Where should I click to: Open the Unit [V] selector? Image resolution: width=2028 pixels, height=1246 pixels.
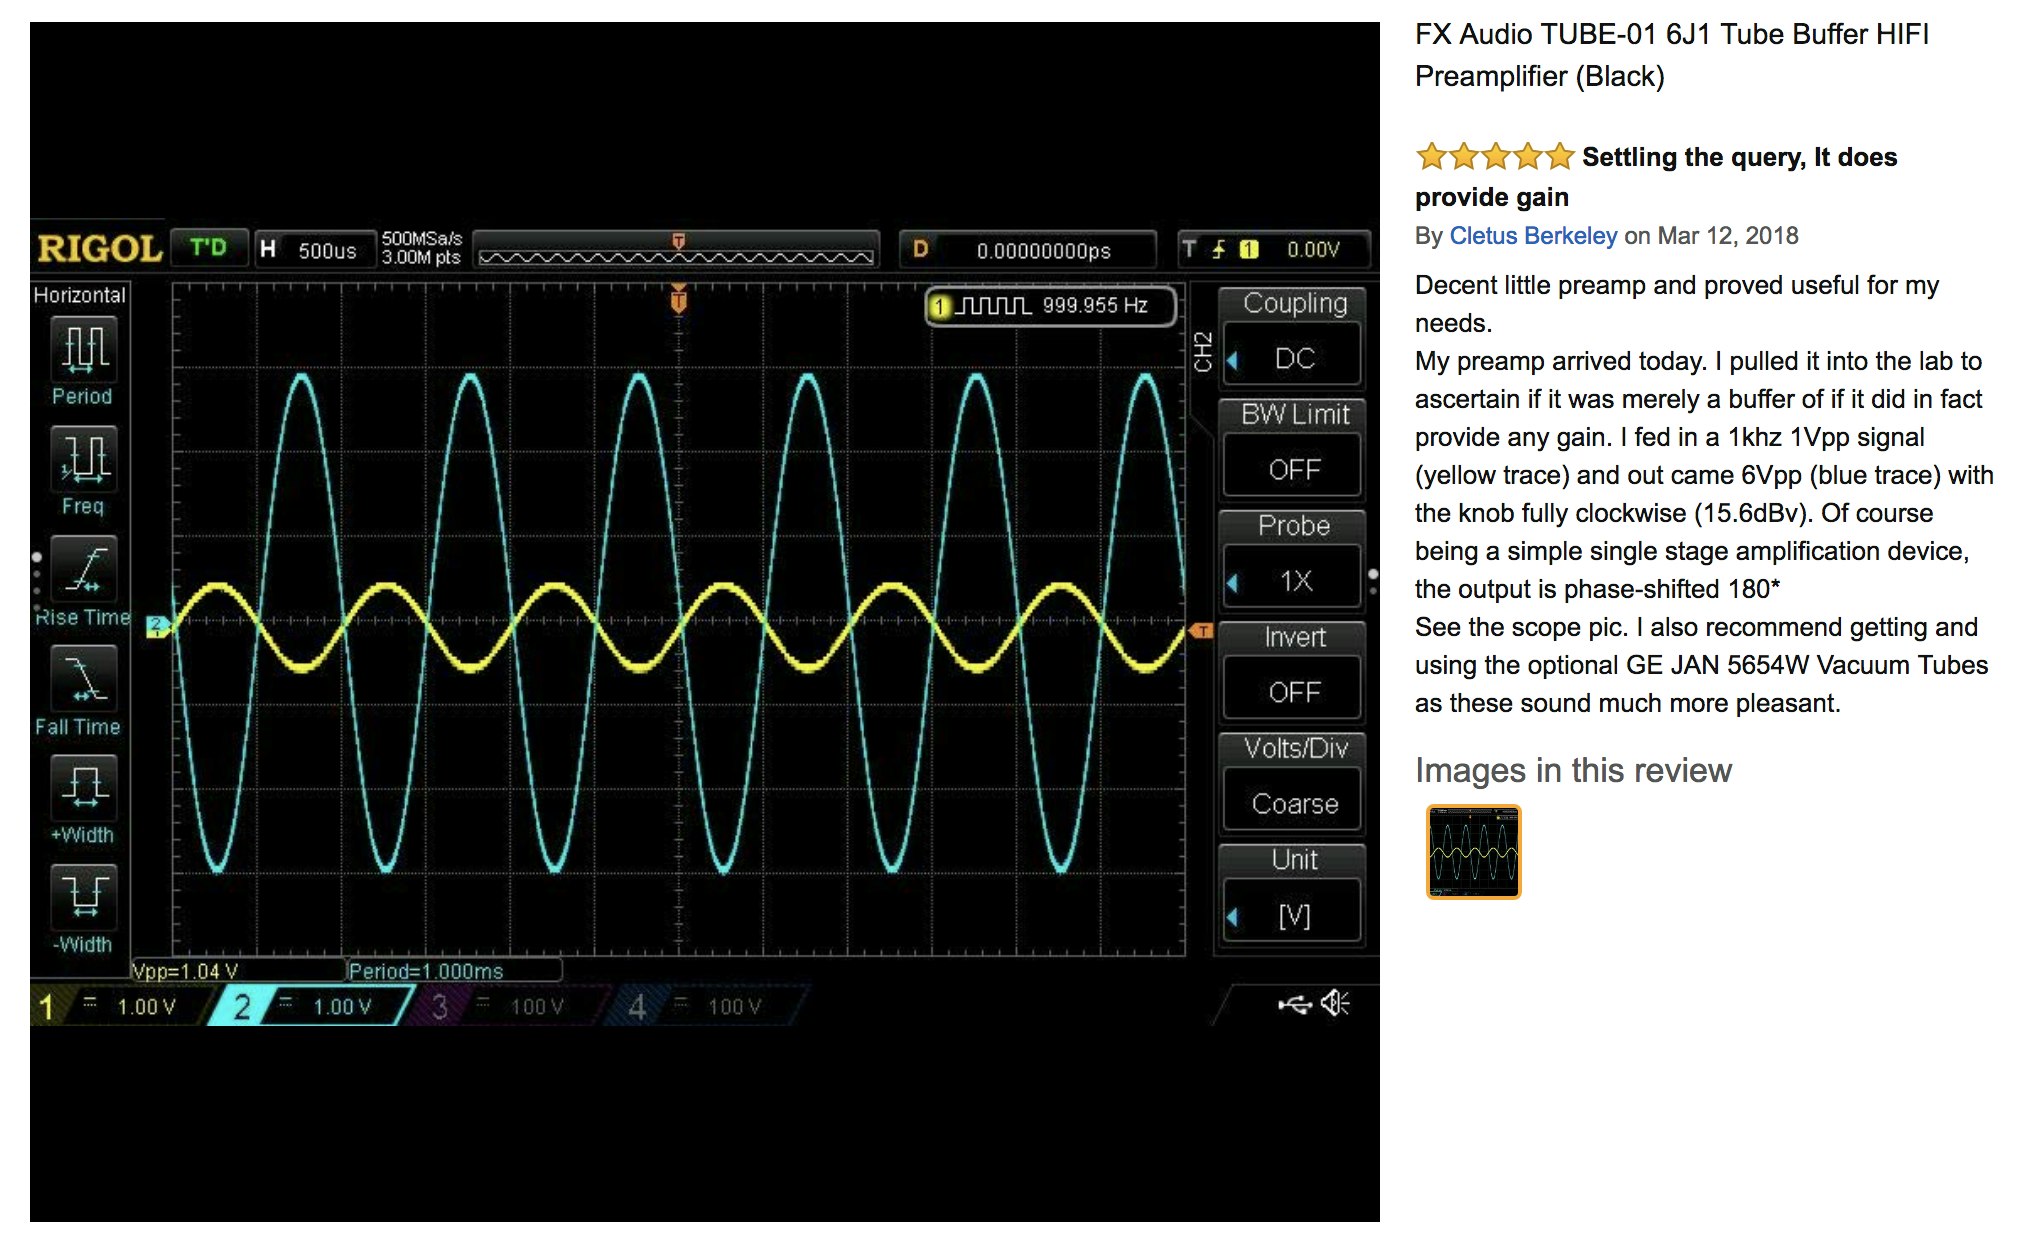(x=1293, y=915)
